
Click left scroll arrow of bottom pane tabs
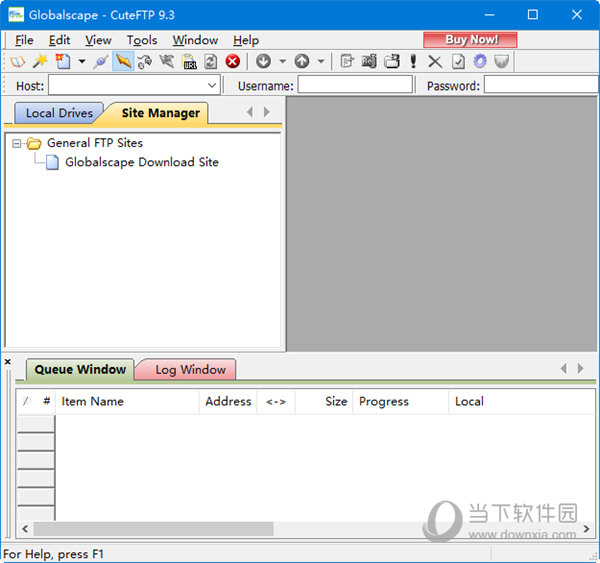(564, 368)
